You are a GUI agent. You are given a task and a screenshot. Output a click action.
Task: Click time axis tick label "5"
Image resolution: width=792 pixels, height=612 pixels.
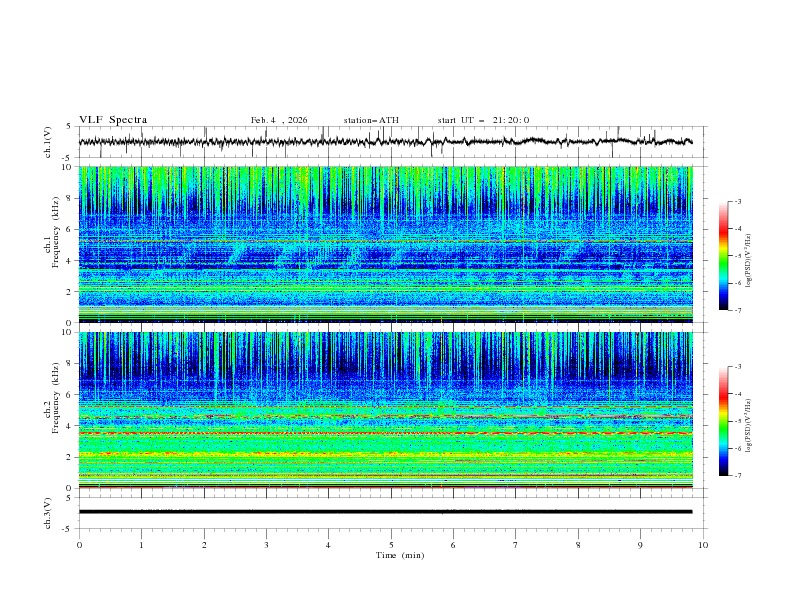click(391, 545)
